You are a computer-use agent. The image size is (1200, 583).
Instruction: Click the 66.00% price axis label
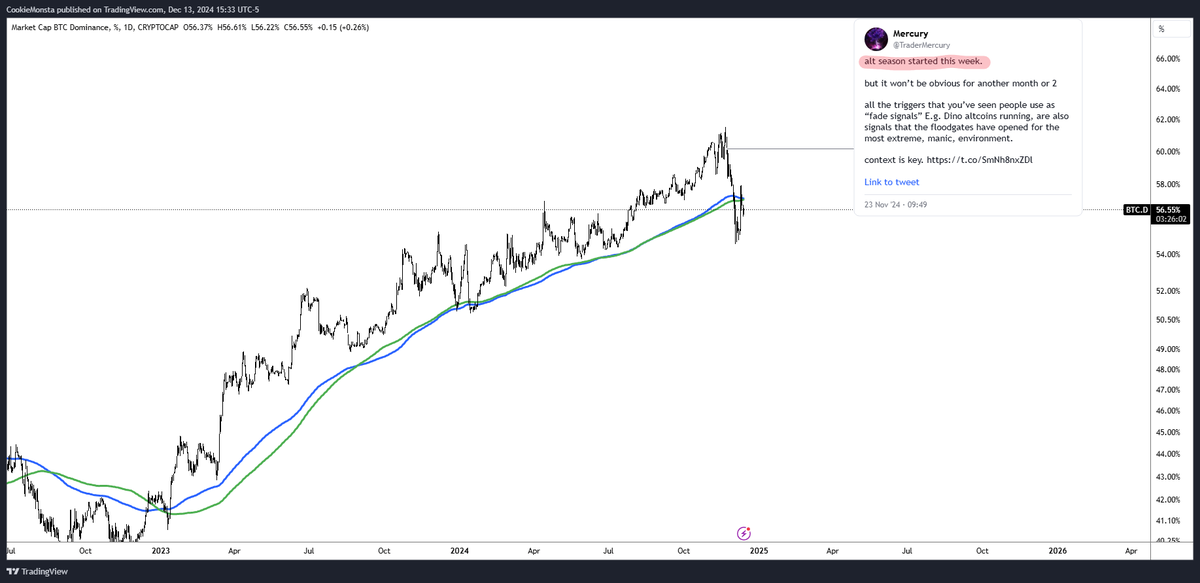1168,60
